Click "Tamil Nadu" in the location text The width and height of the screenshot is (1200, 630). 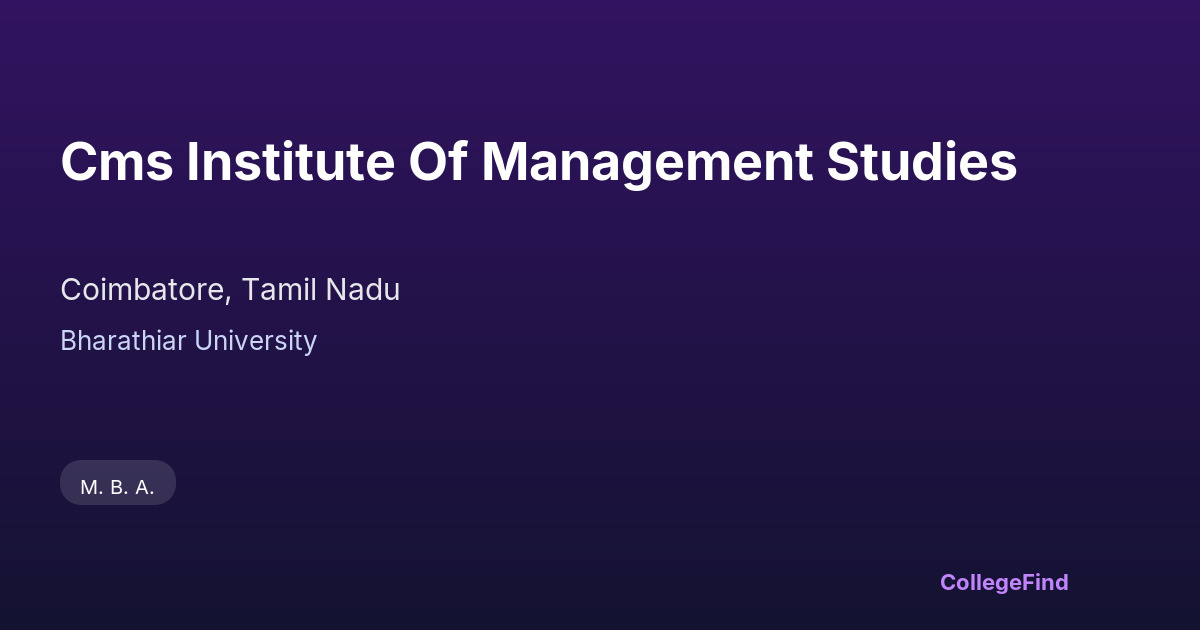click(321, 290)
